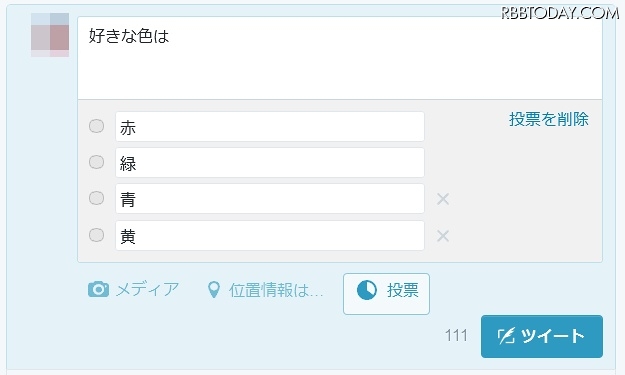The width and height of the screenshot is (625, 375).
Task: Click the 黄 option input field
Action: click(270, 236)
